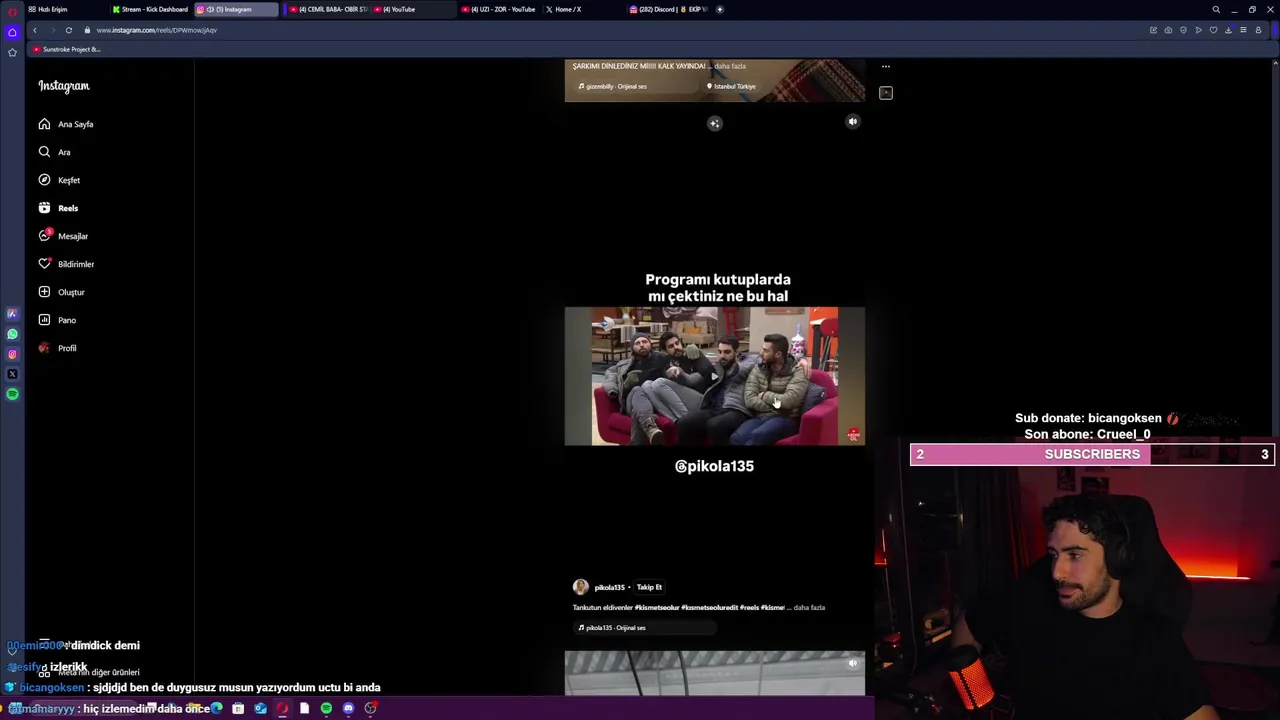Expand caption with first 'daha fazla'
The width and height of the screenshot is (1280, 720).
(730, 66)
